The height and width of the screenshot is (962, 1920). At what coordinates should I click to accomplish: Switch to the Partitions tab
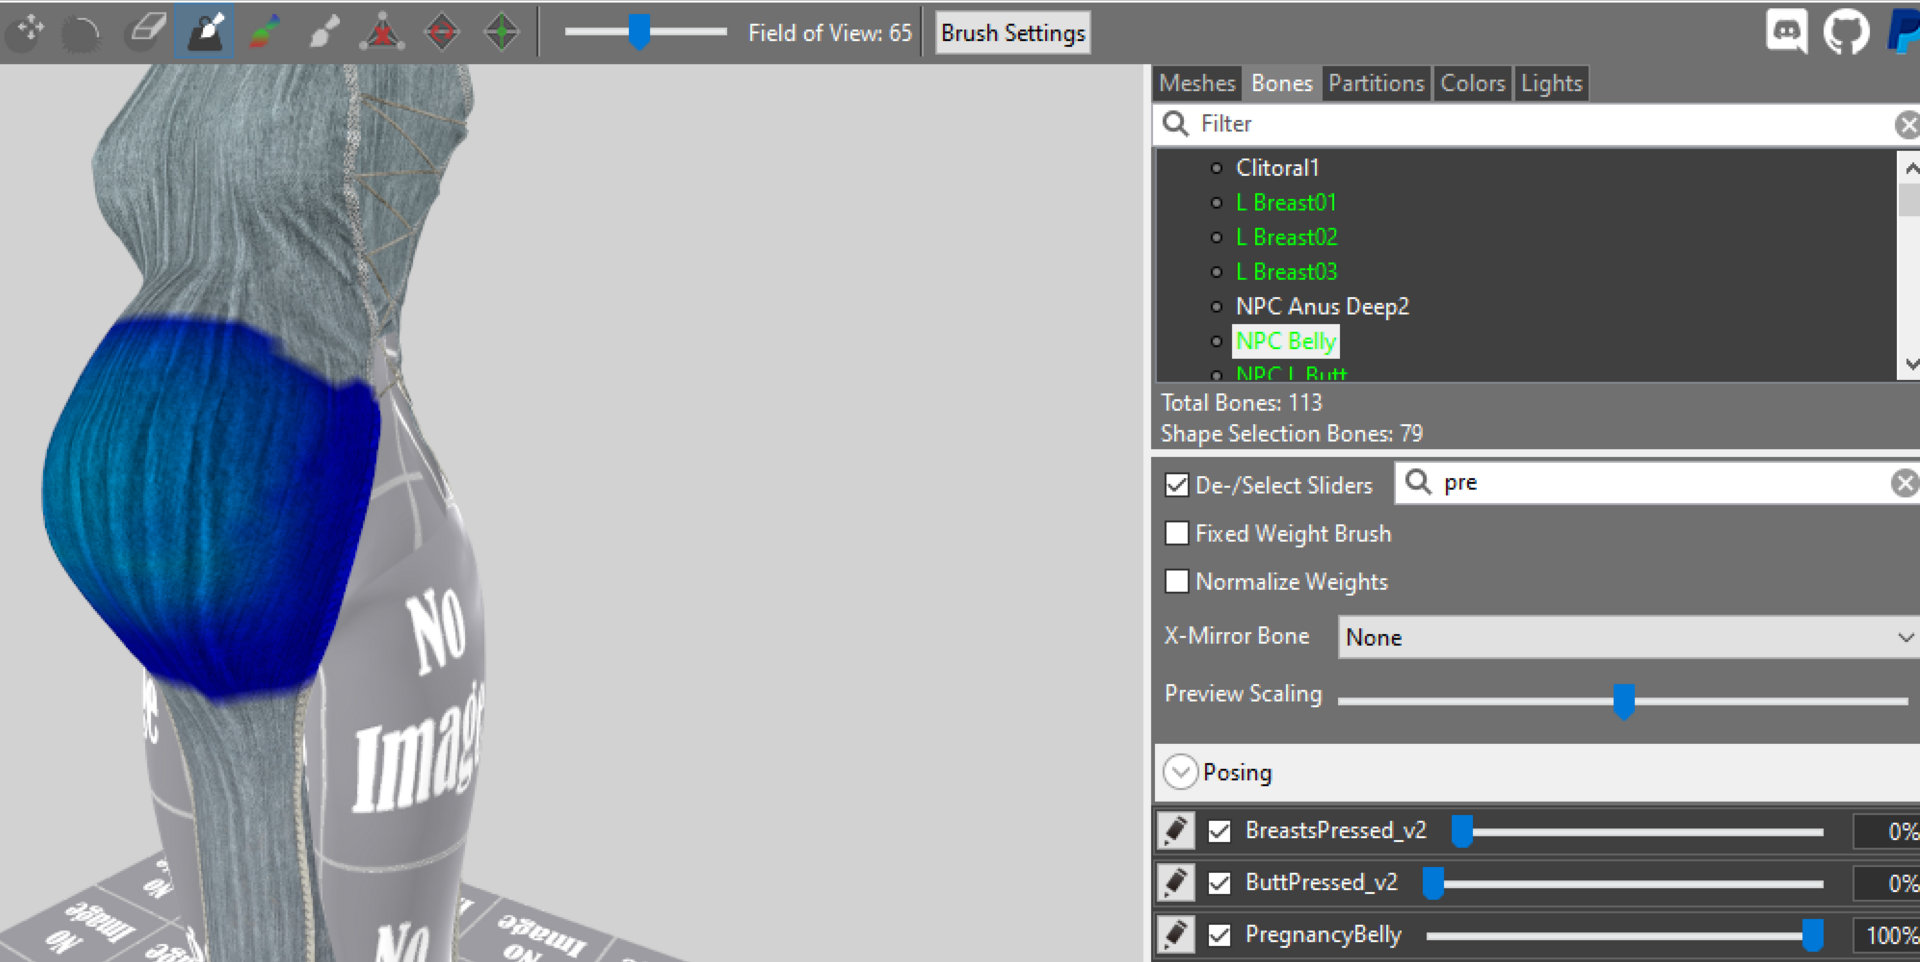pos(1376,83)
